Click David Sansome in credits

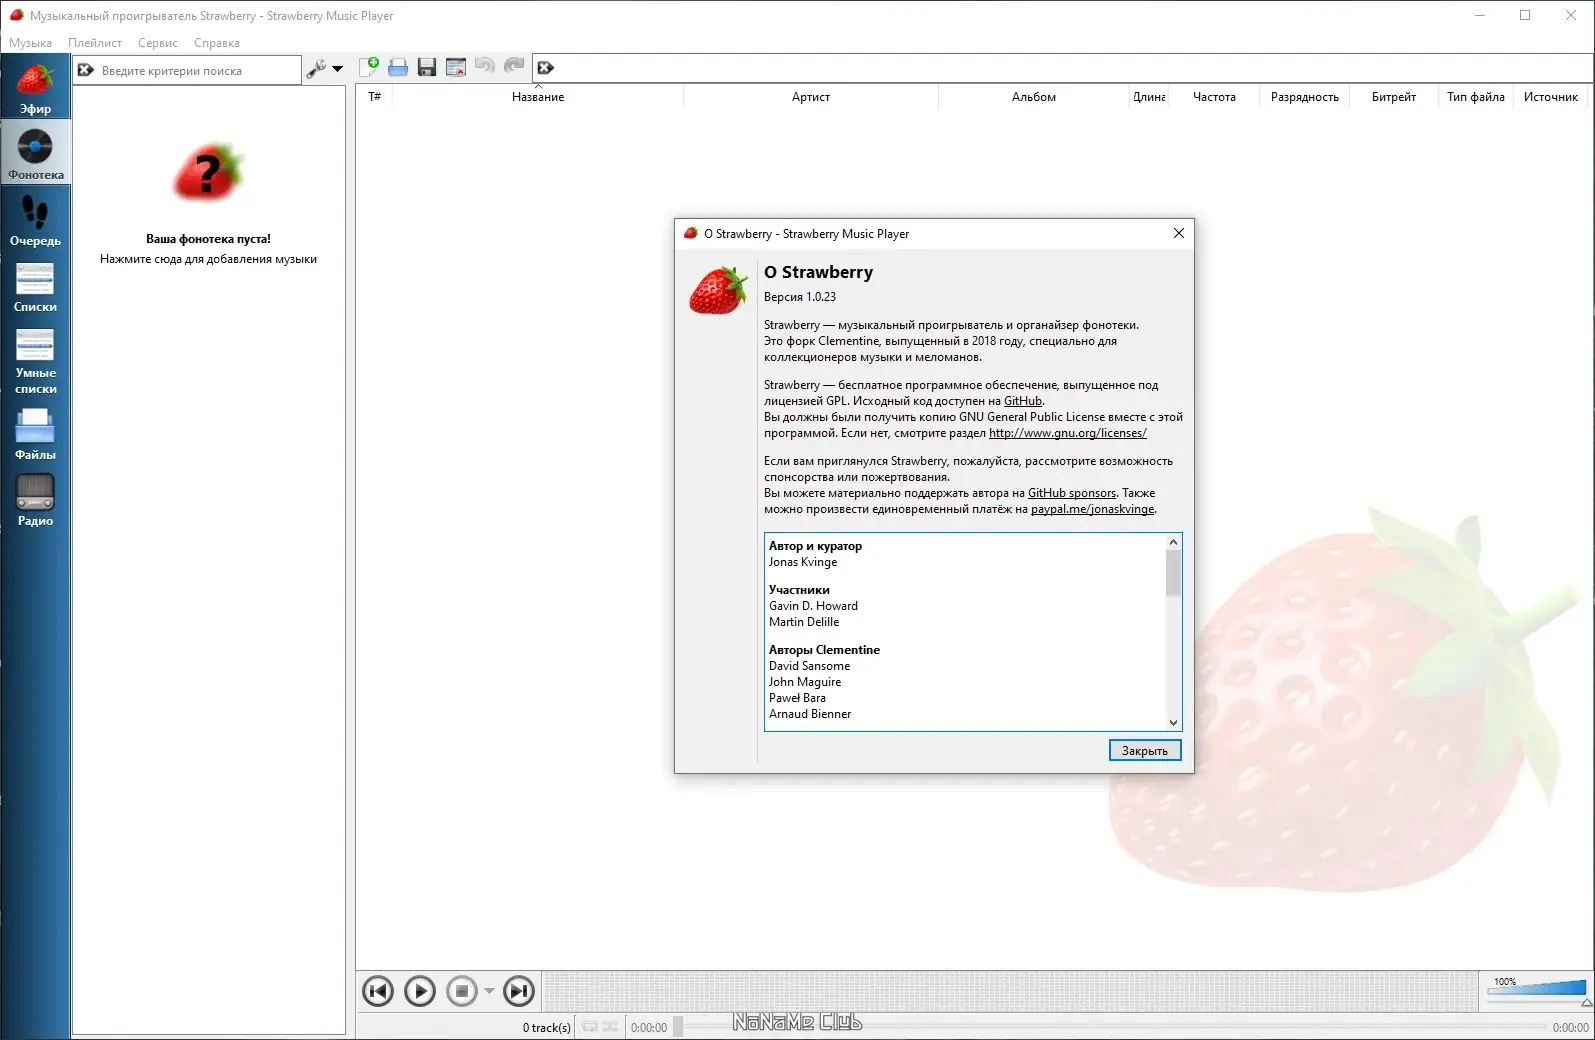point(809,666)
